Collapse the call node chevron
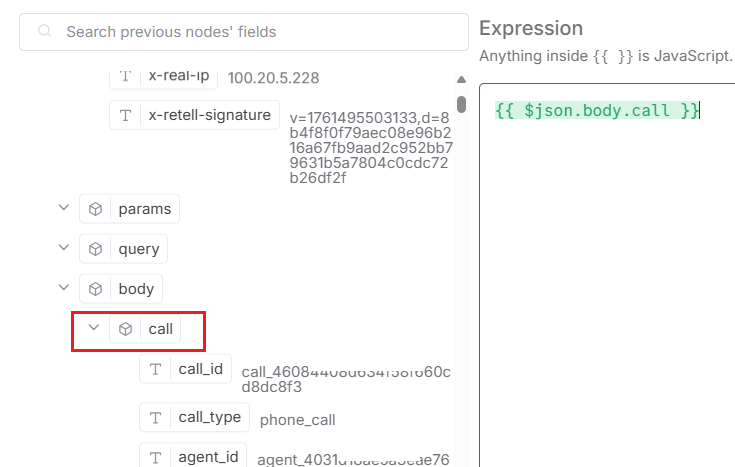The image size is (735, 467). click(94, 328)
